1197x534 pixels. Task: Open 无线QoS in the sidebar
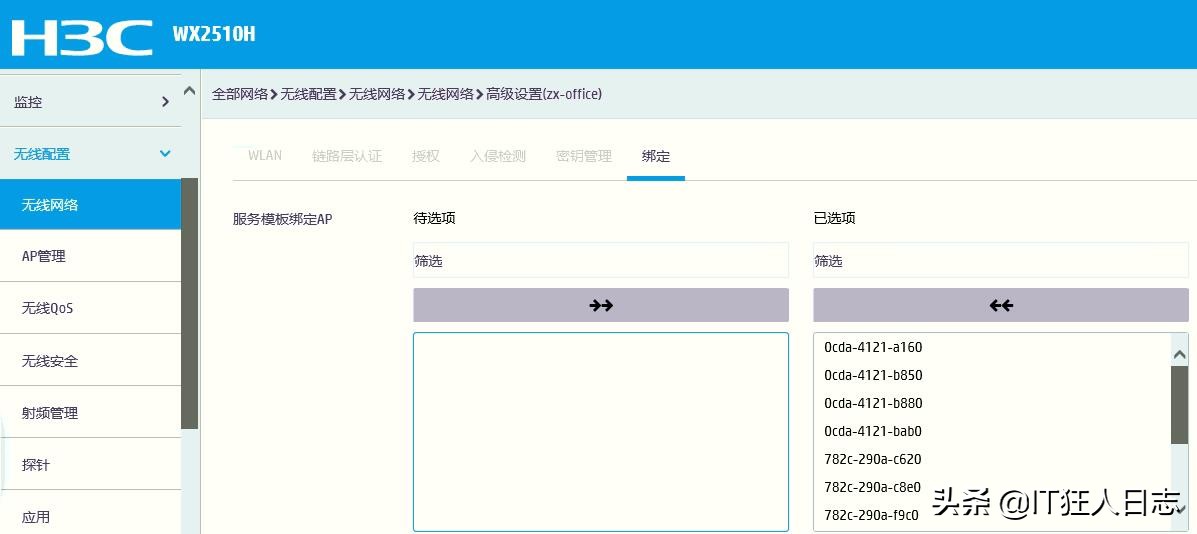90,308
